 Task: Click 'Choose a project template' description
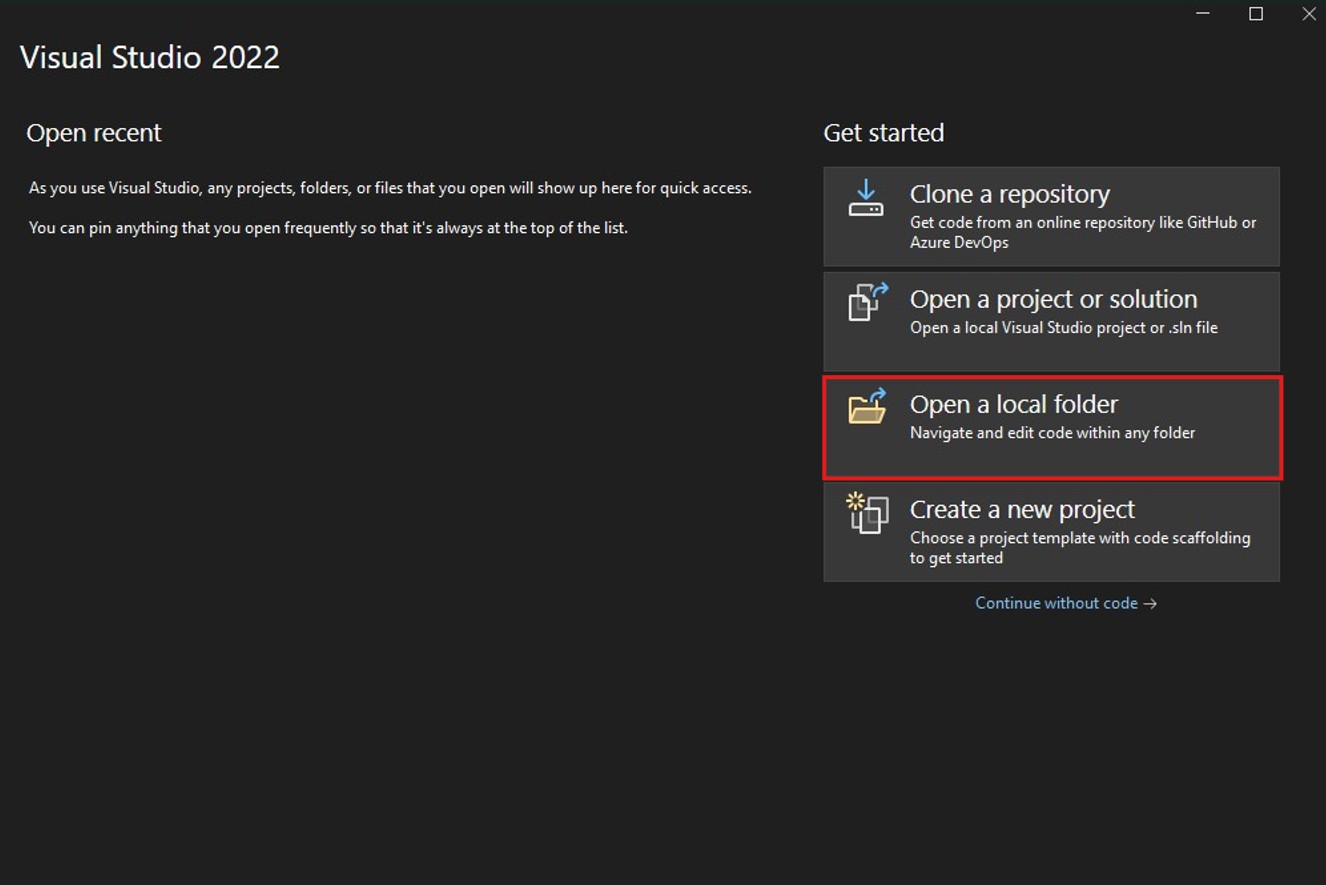tap(1080, 548)
